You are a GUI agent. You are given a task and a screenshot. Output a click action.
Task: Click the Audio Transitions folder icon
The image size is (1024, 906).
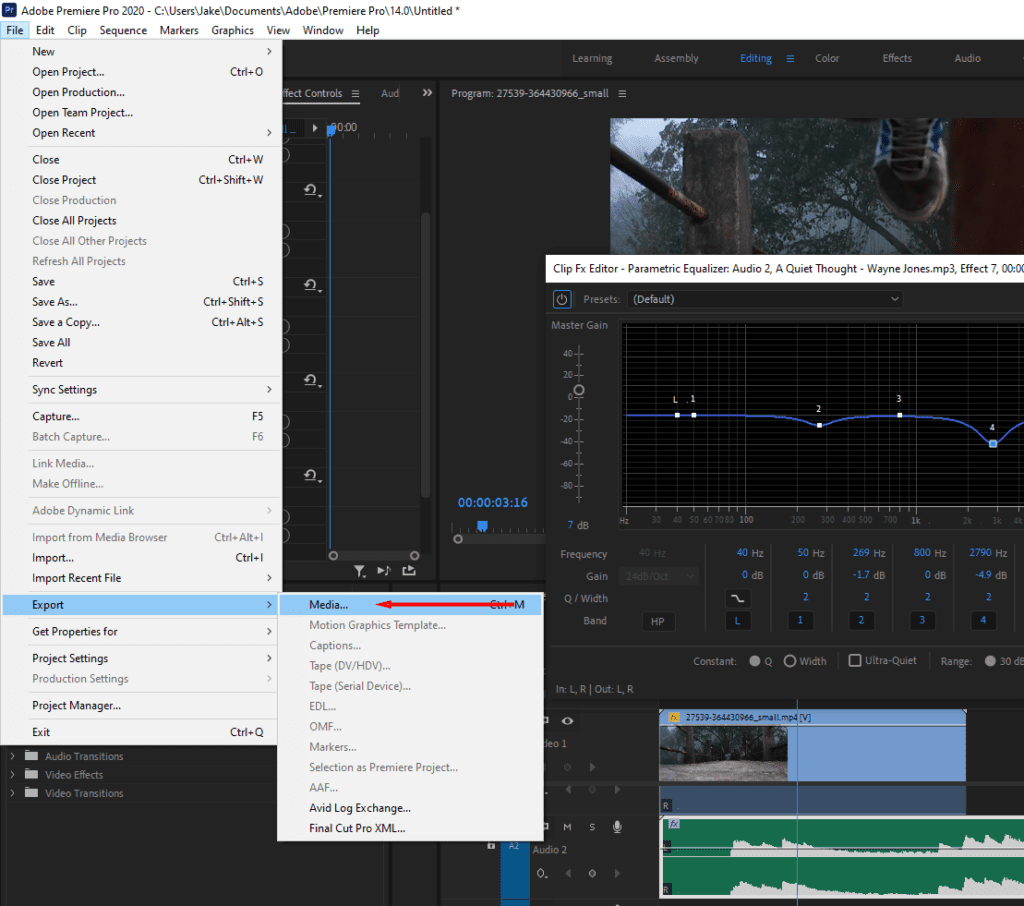coord(31,756)
